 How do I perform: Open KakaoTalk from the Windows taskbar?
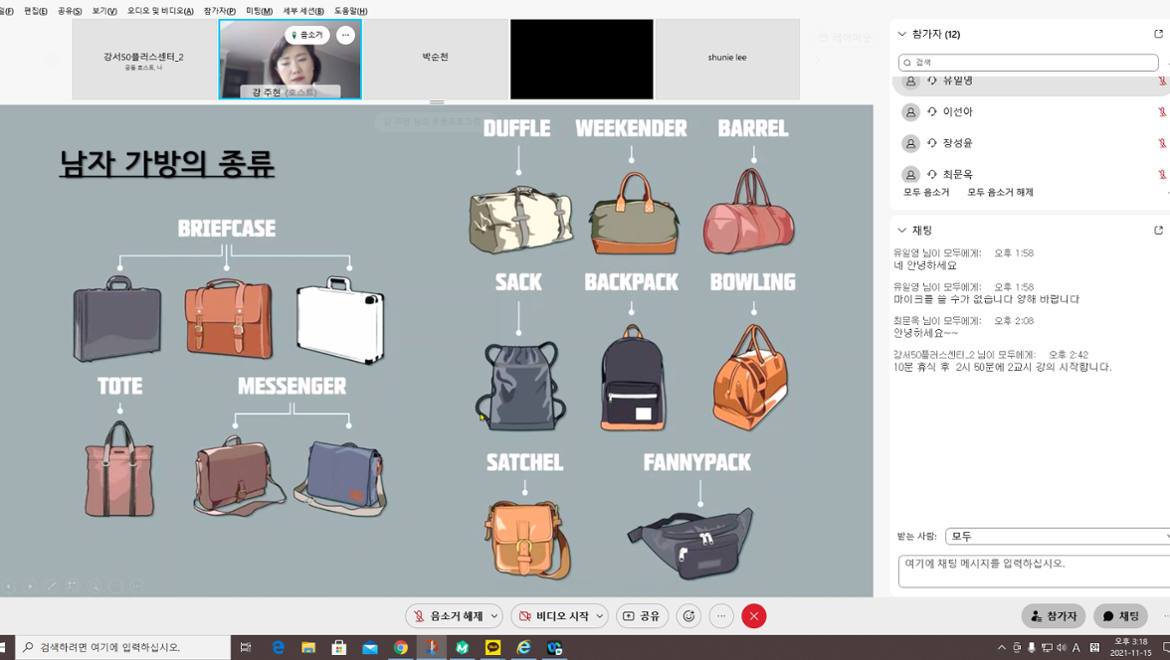tap(493, 648)
